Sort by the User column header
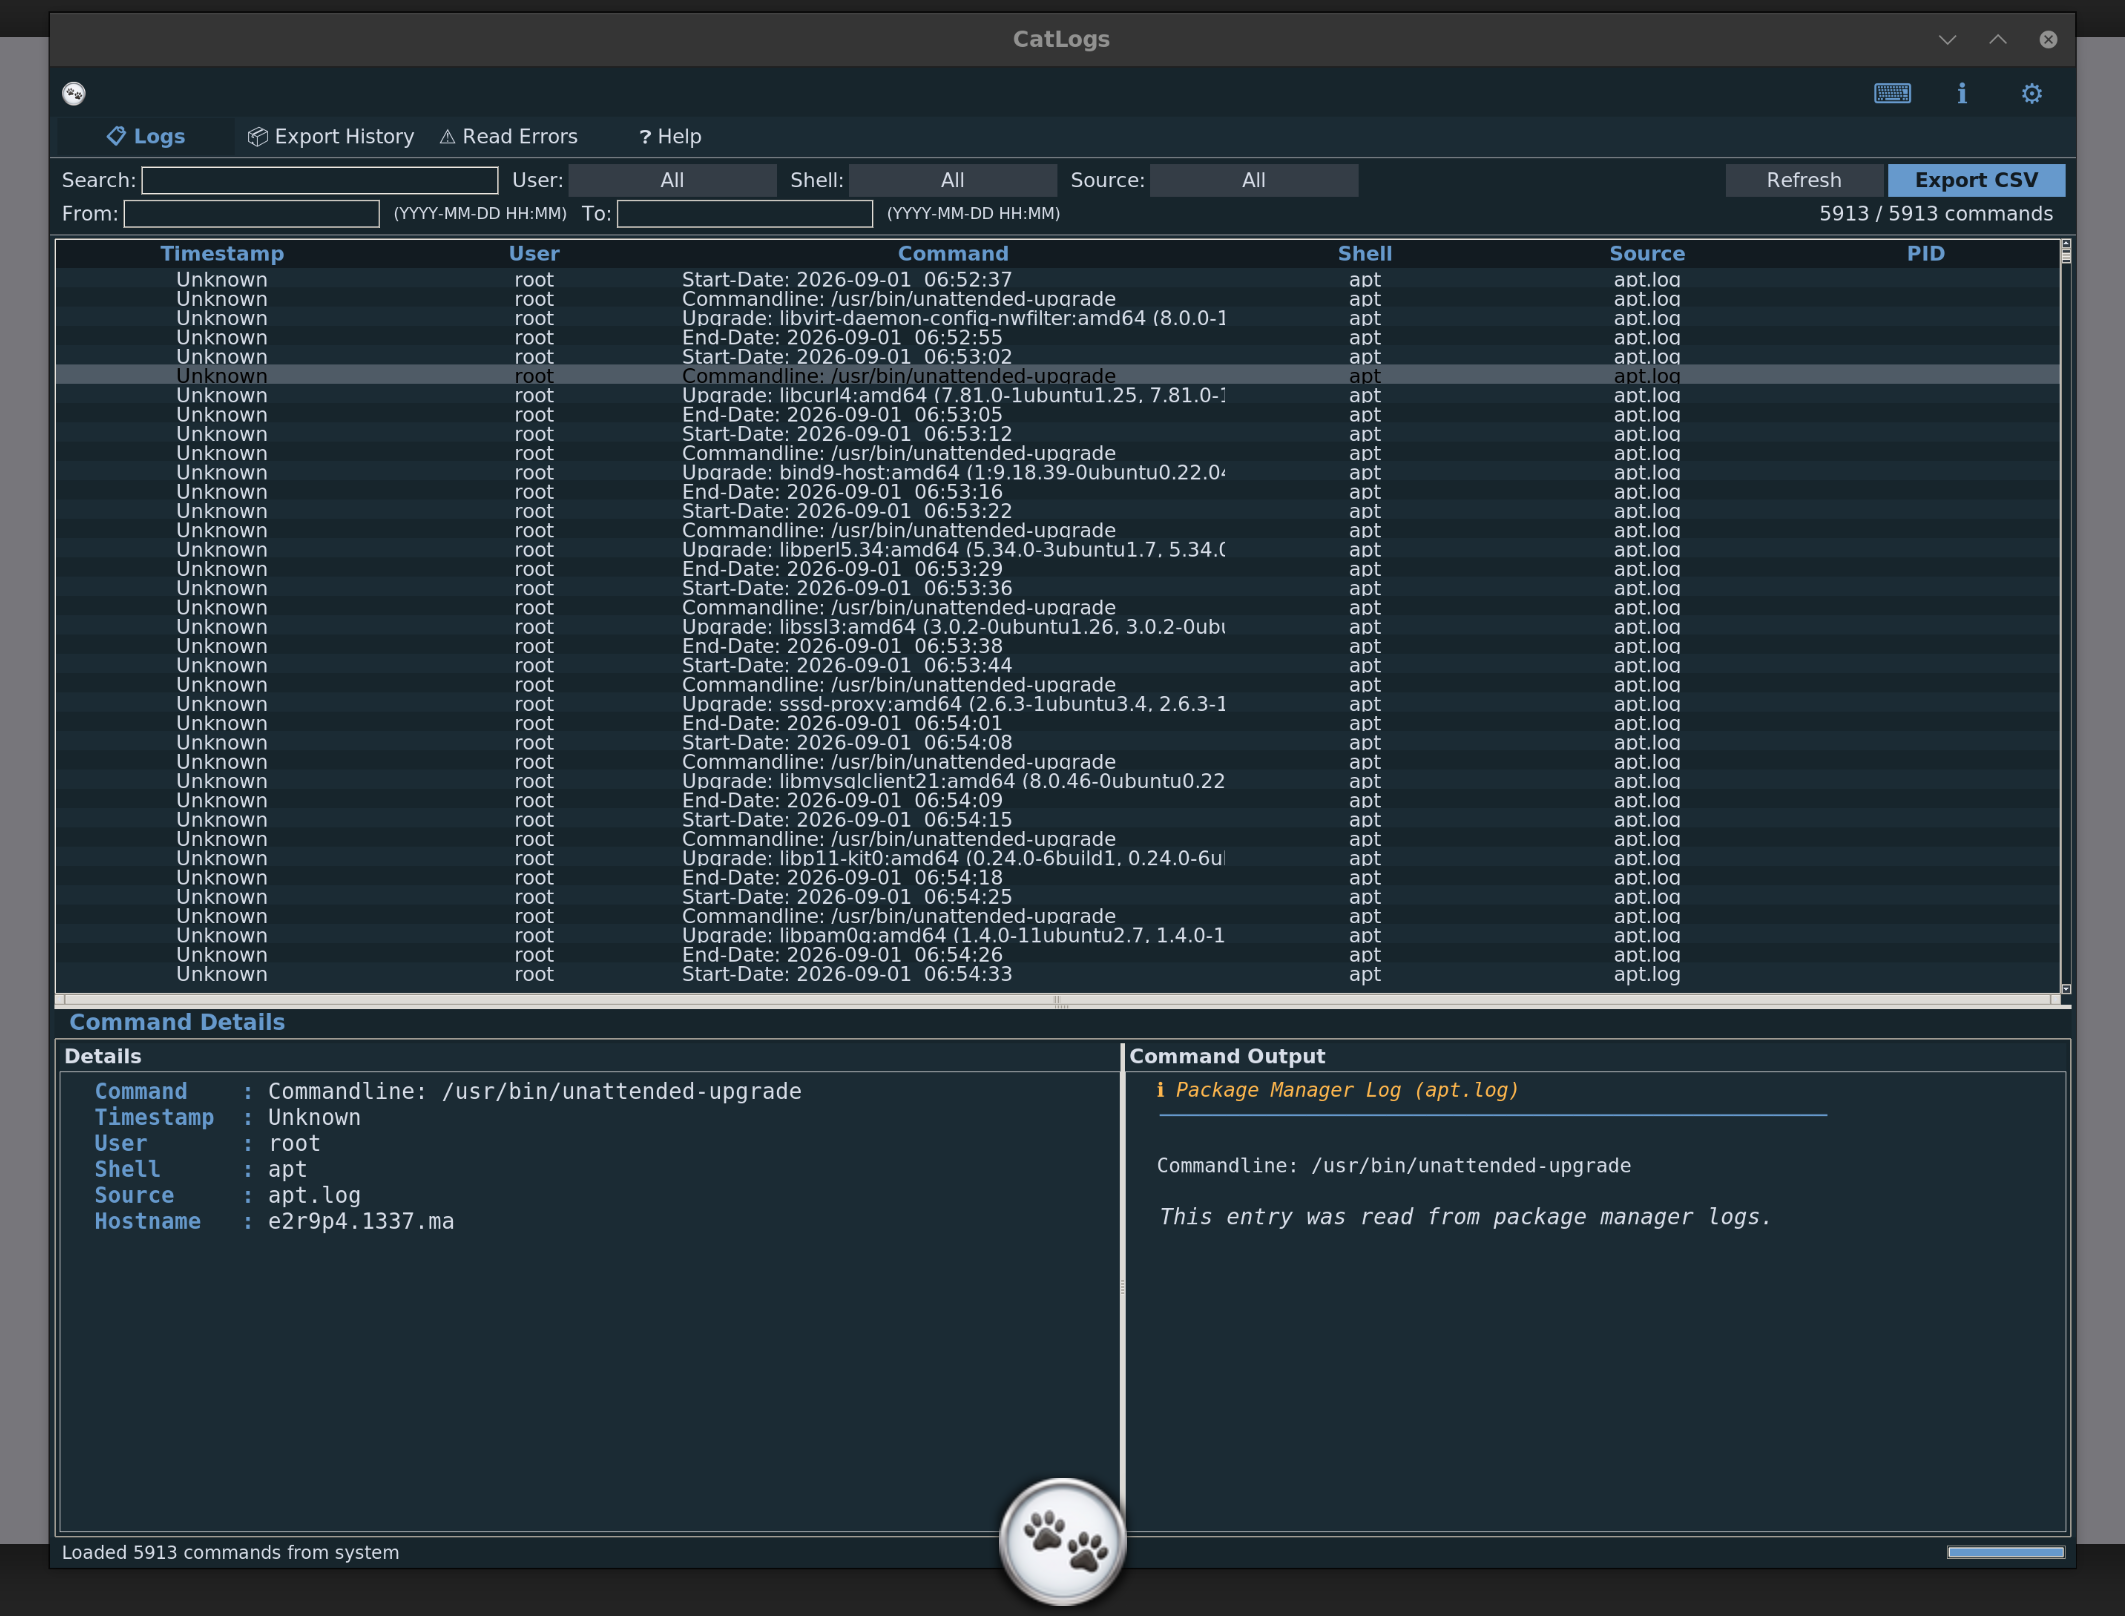Viewport: 2125px width, 1616px height. 534,254
